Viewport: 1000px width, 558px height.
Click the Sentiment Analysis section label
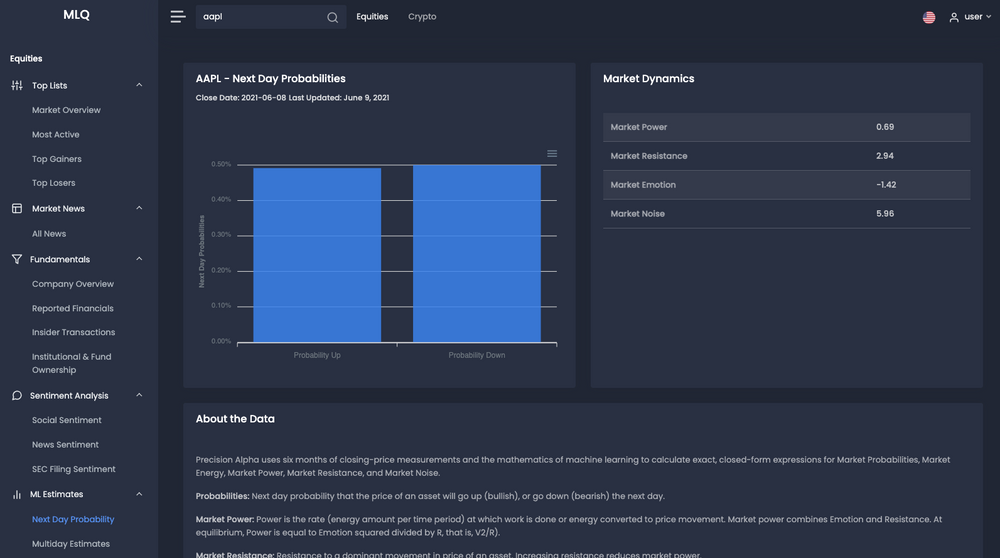coord(69,395)
